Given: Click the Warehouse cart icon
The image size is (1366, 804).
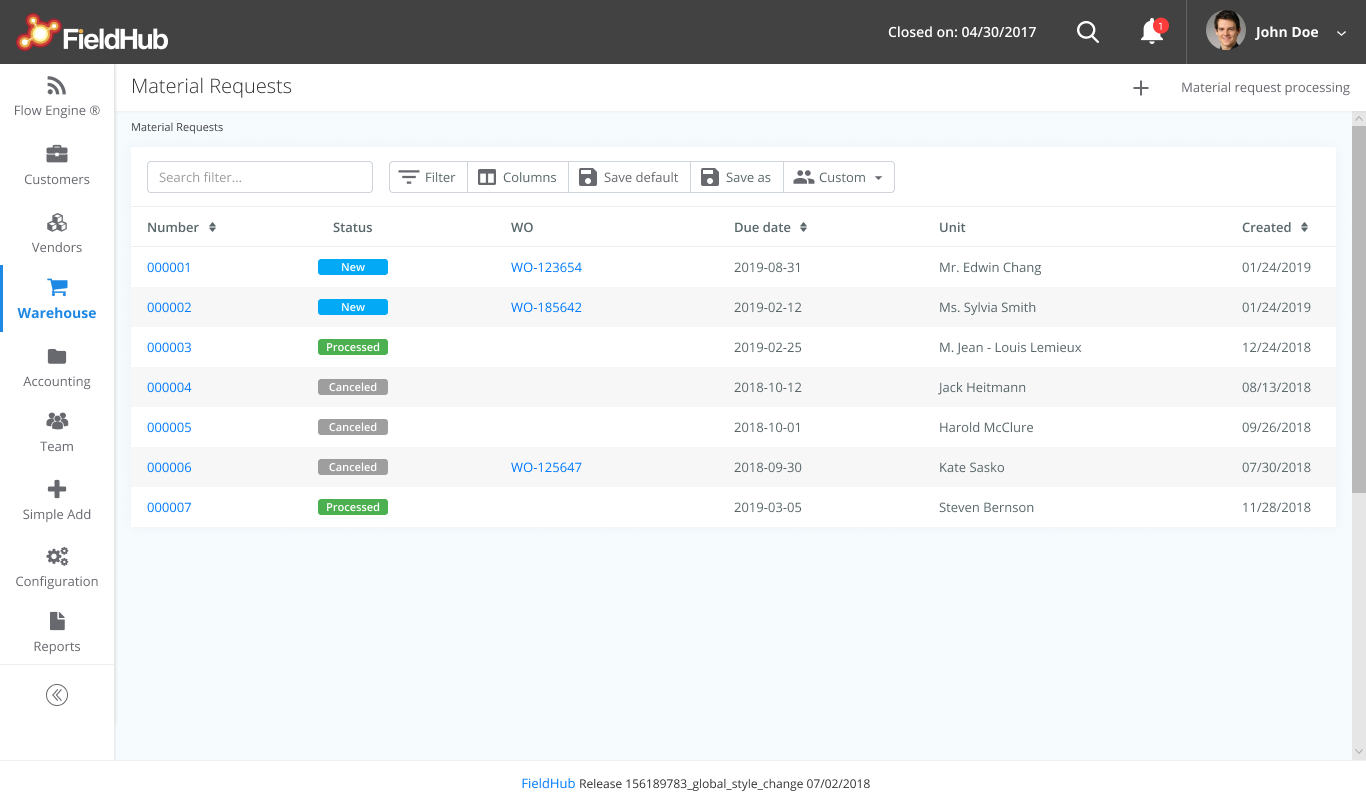Looking at the screenshot, I should click(56, 290).
